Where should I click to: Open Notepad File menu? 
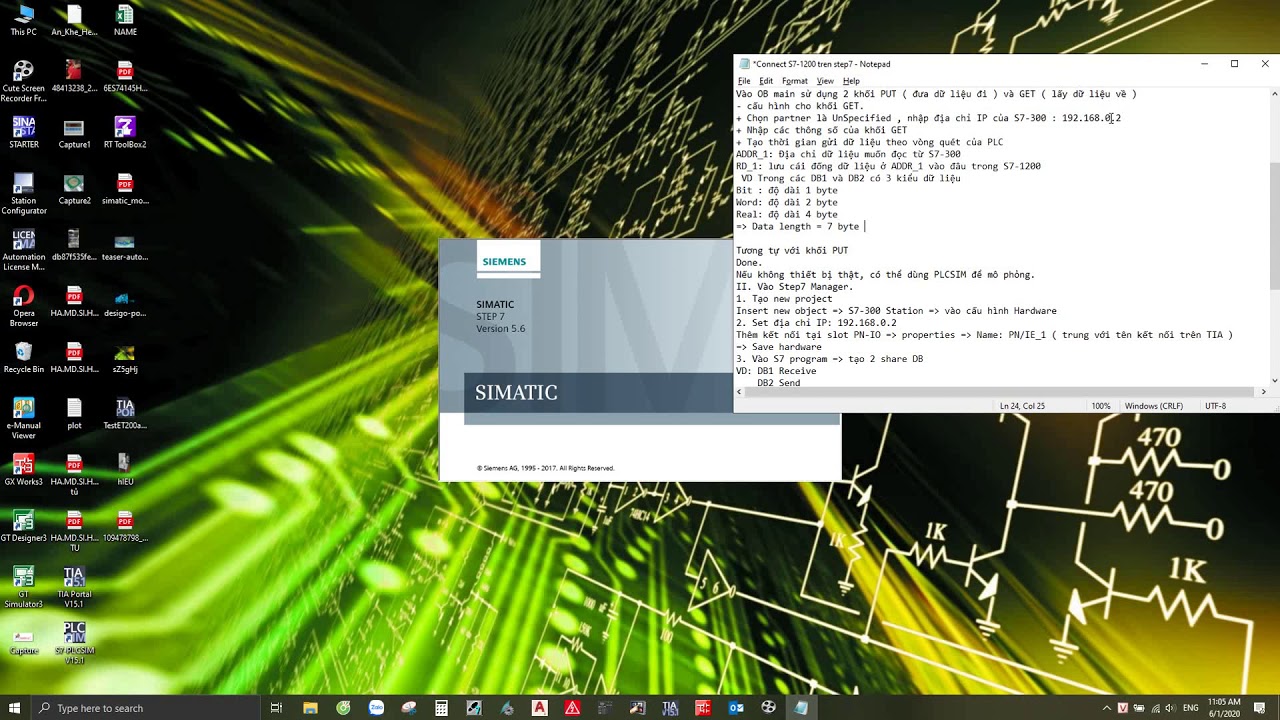pos(744,81)
